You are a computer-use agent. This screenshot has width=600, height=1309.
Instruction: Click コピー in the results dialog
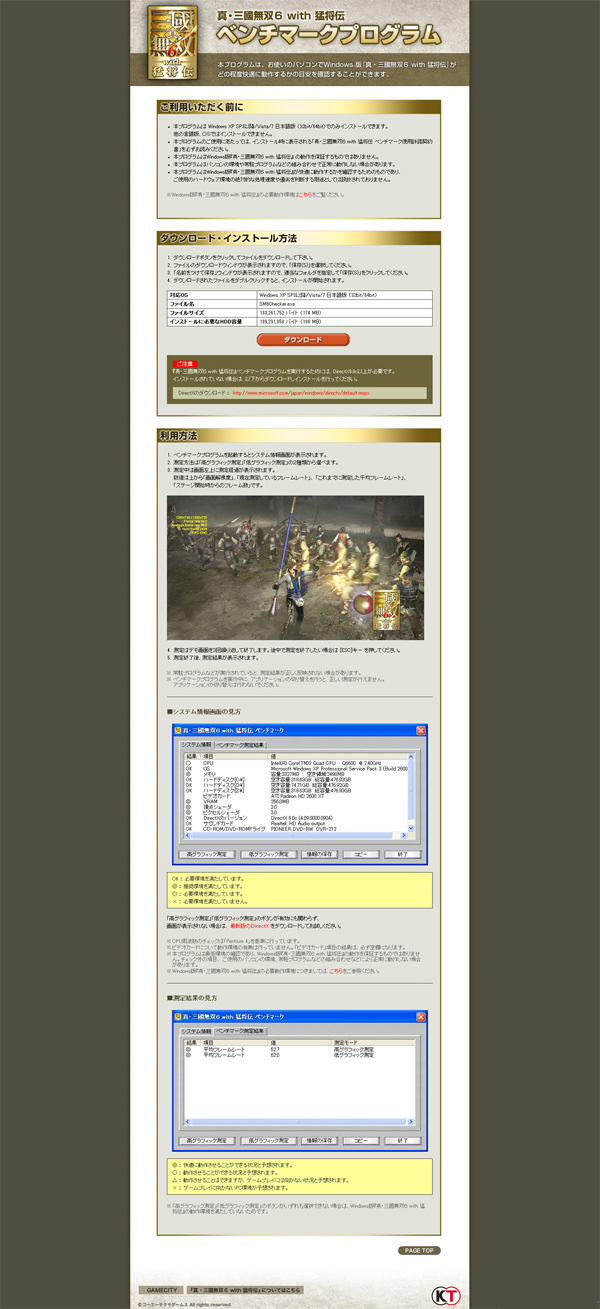pos(361,1139)
